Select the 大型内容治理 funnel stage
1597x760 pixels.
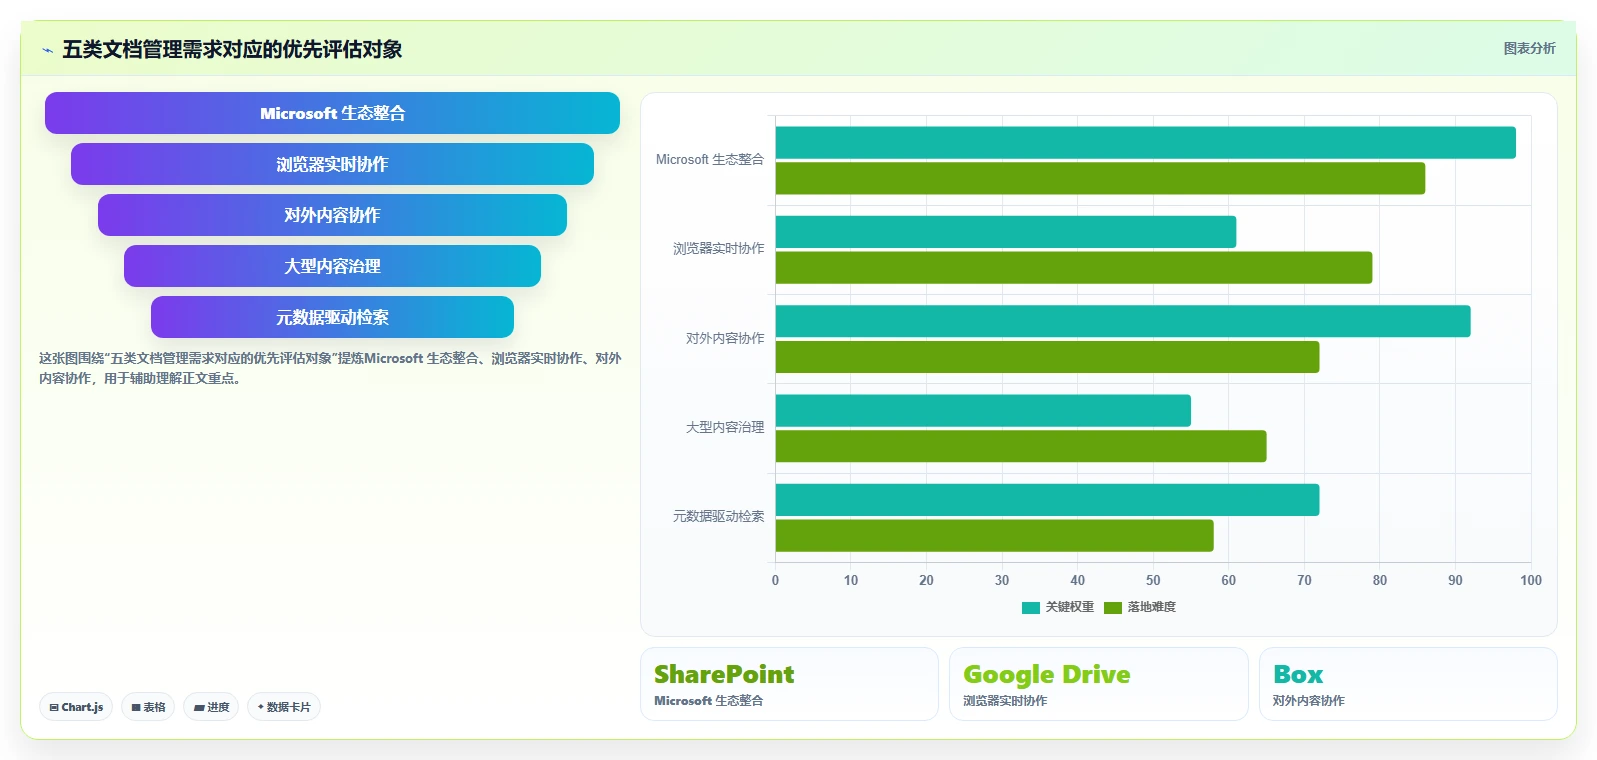(x=332, y=266)
